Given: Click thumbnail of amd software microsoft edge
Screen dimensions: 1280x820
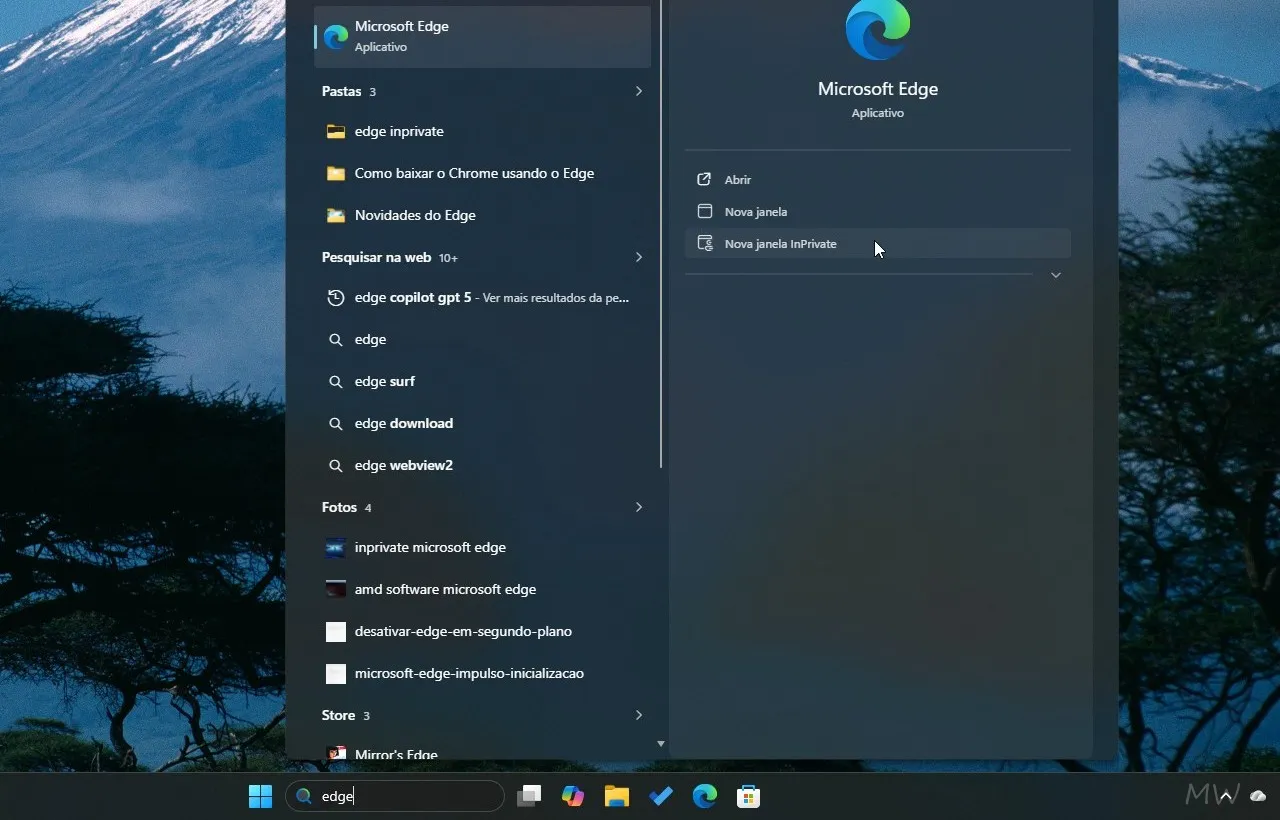Looking at the screenshot, I should (x=336, y=589).
